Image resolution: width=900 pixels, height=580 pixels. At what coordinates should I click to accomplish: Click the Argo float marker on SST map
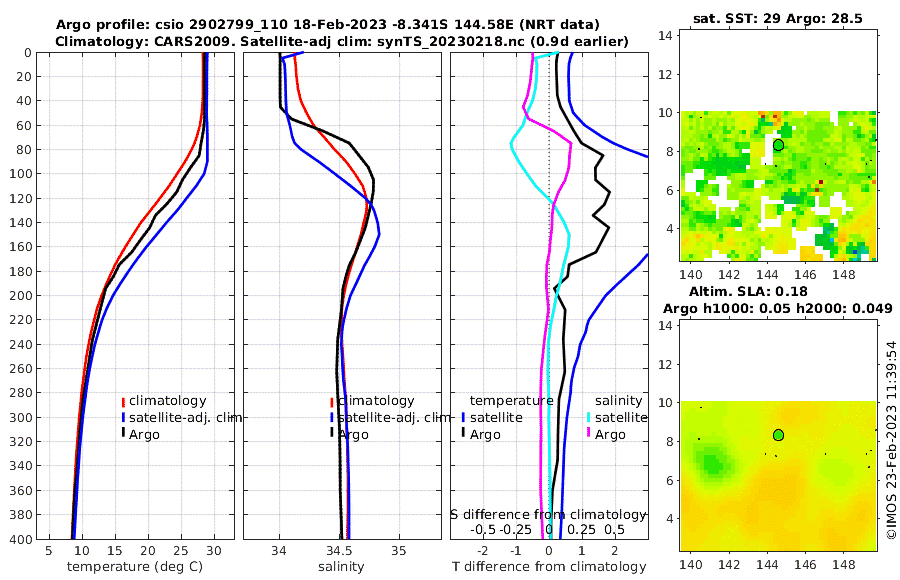click(778, 145)
